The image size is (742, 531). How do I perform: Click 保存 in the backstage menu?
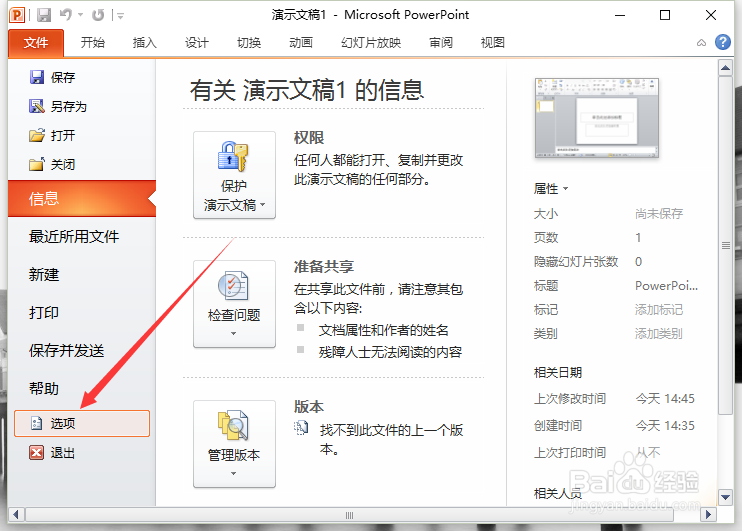pyautogui.click(x=53, y=77)
